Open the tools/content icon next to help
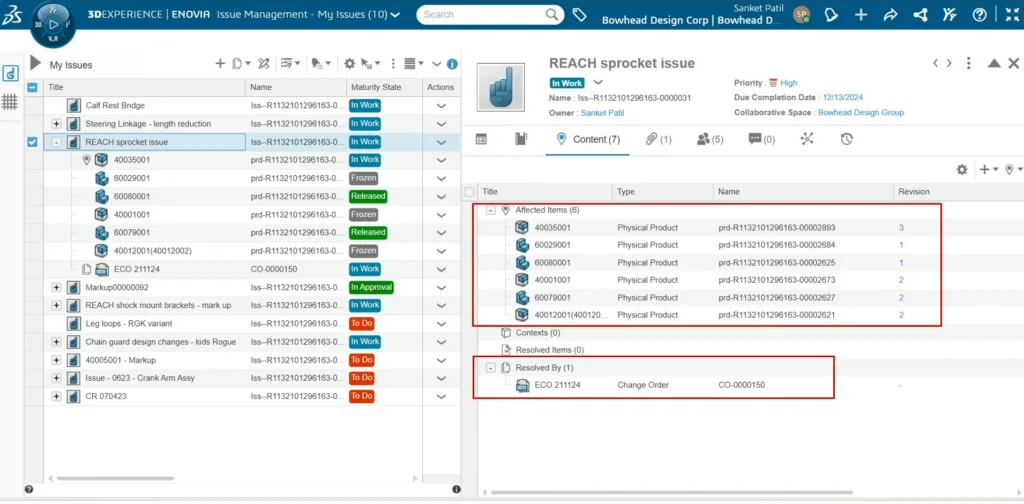Image resolution: width=1024 pixels, height=504 pixels. [950, 14]
